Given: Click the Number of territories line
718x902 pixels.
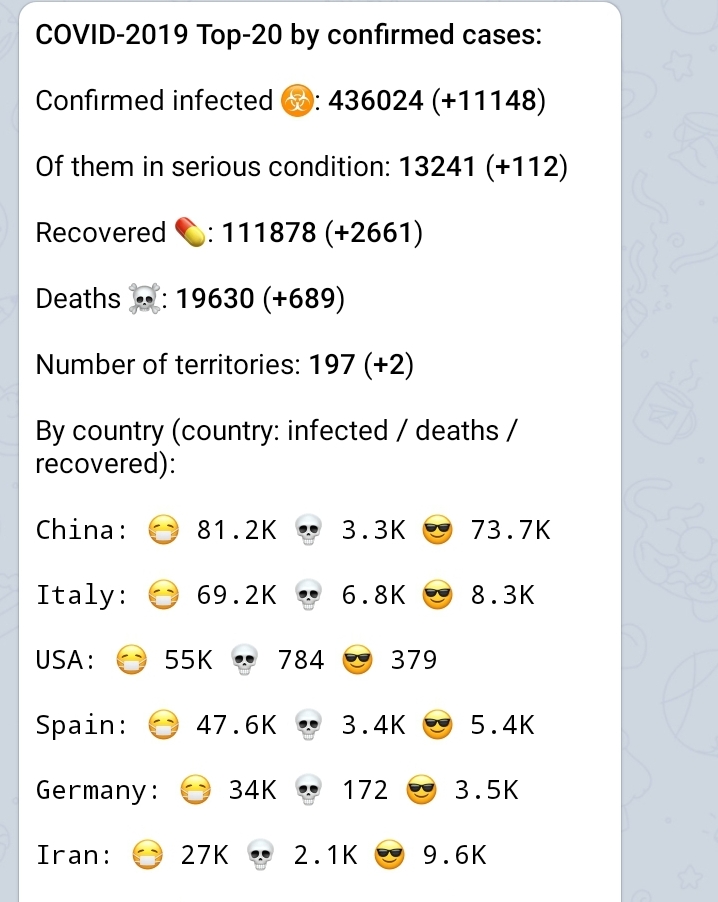Looking at the screenshot, I should pos(224,365).
